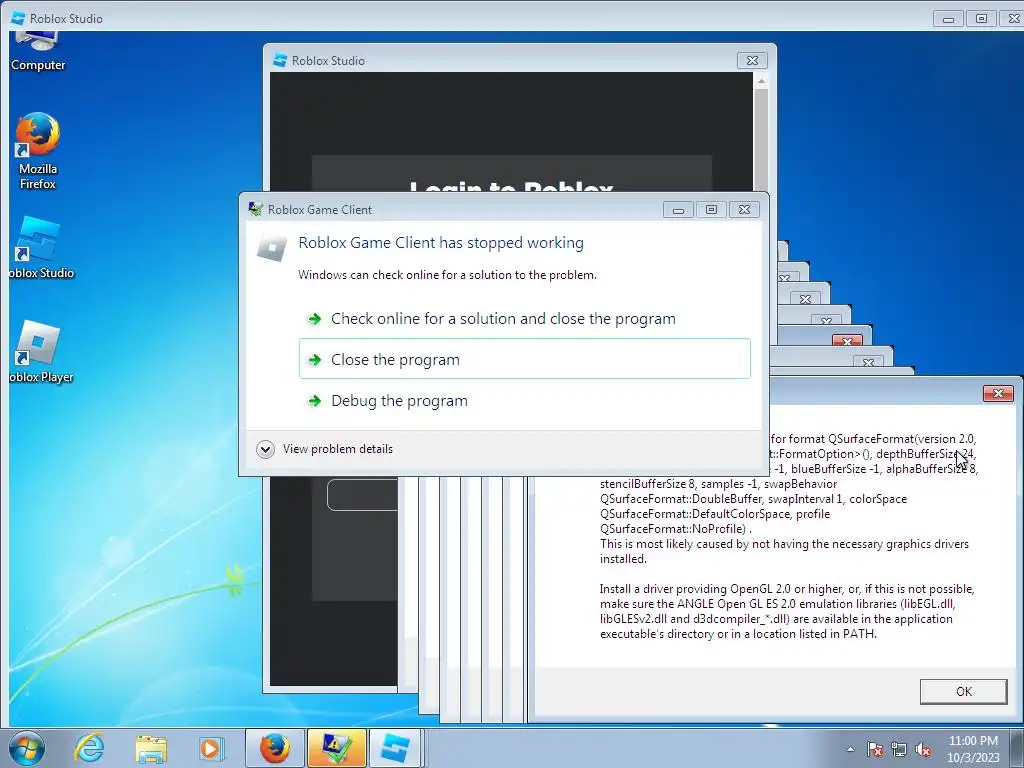Close the Roblox Game Client crash dialog

(x=744, y=210)
